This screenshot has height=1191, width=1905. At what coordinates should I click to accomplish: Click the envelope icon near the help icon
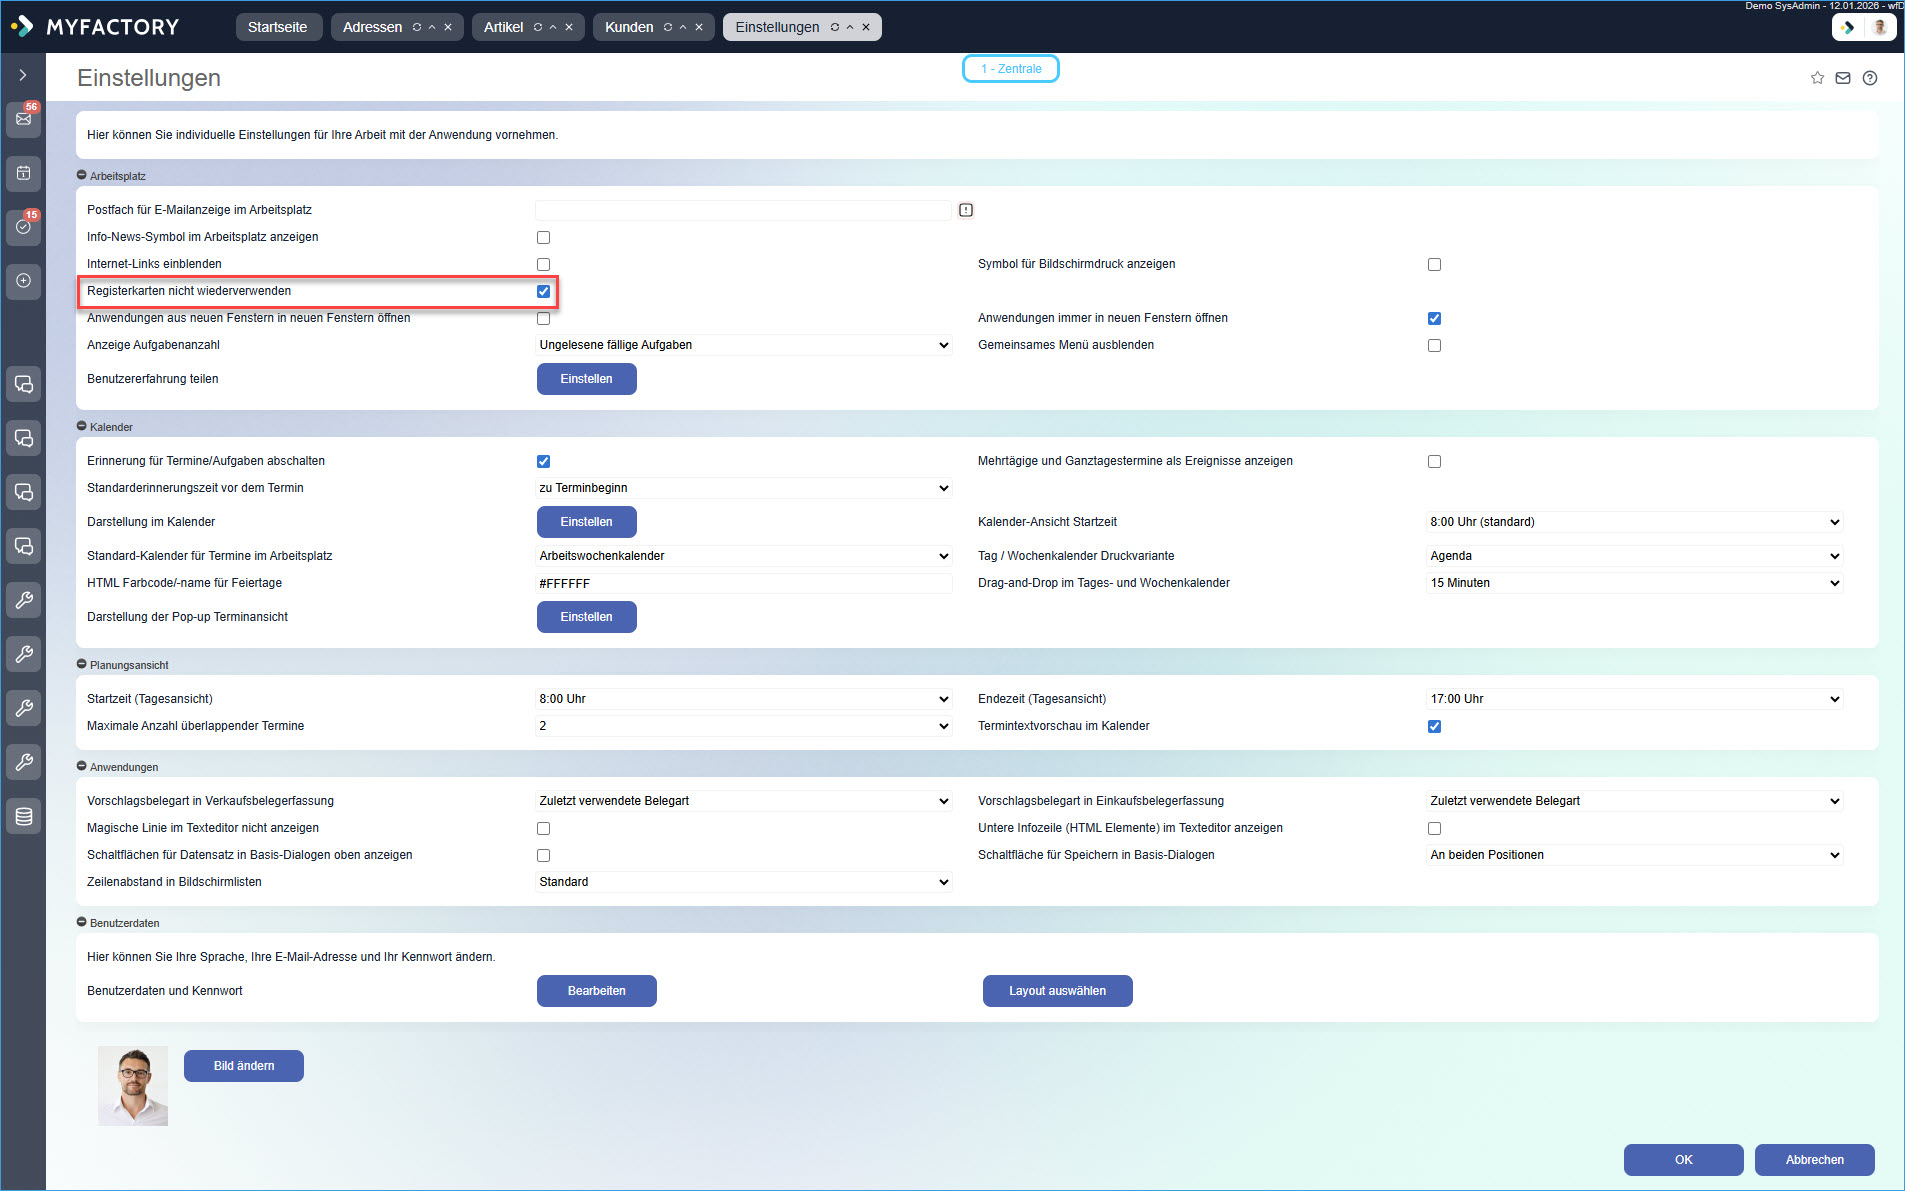(x=1843, y=78)
